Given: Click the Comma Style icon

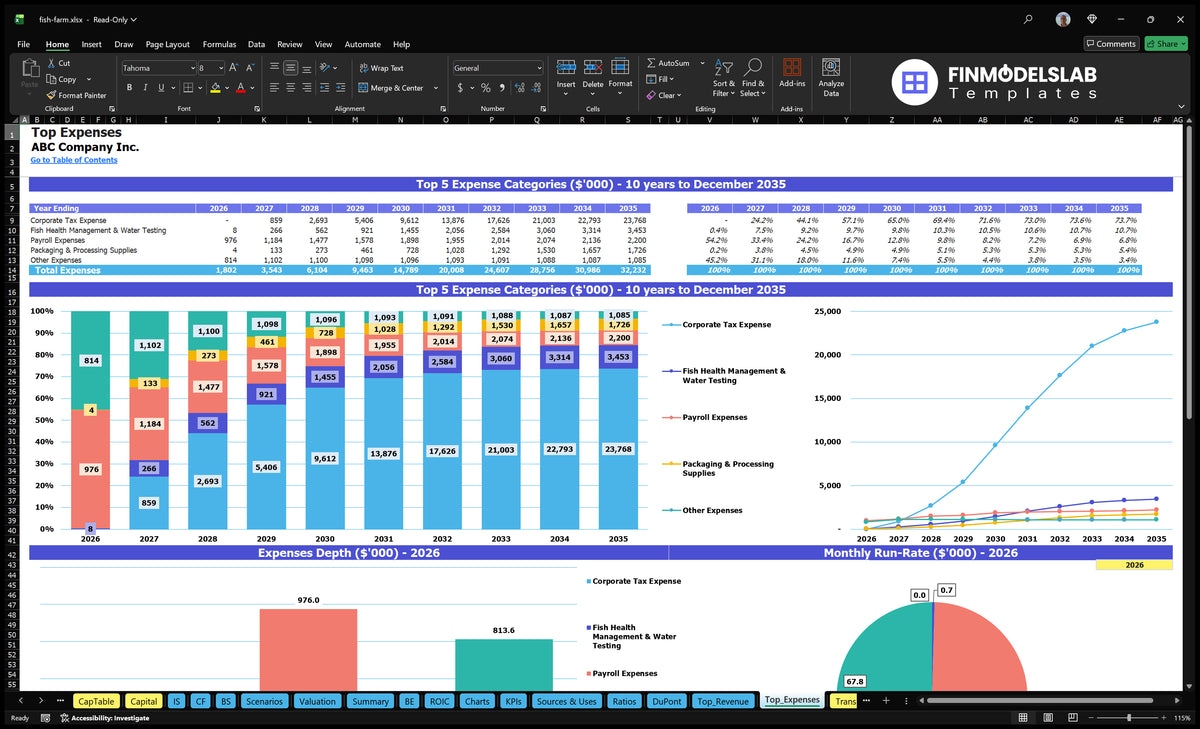Looking at the screenshot, I should click(501, 88).
